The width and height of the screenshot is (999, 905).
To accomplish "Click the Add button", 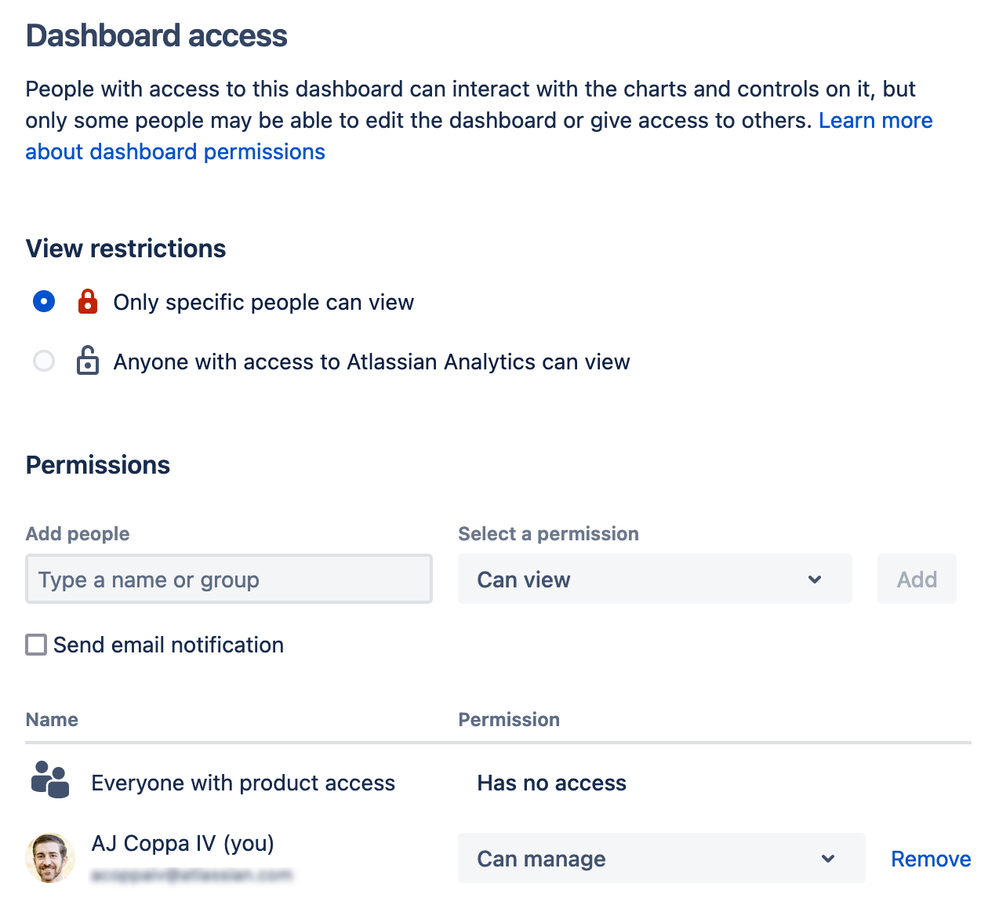I will tap(916, 580).
